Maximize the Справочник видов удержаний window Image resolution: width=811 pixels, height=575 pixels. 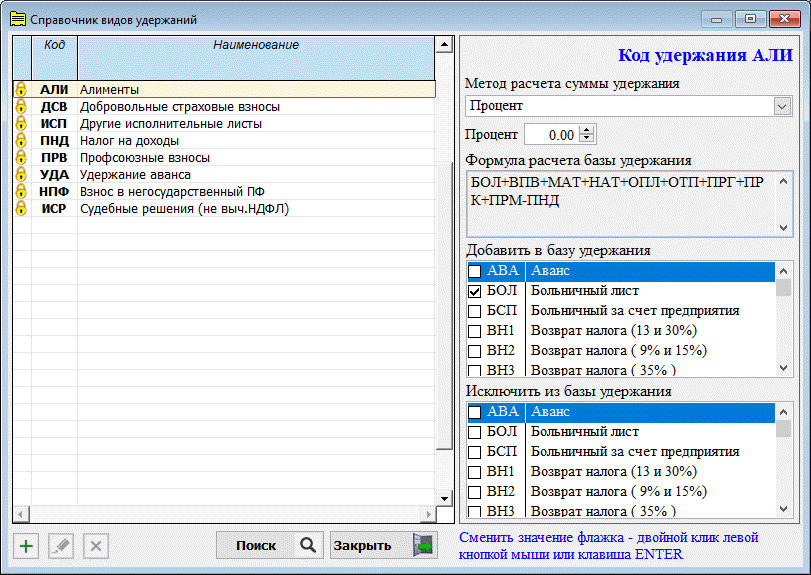click(750, 19)
